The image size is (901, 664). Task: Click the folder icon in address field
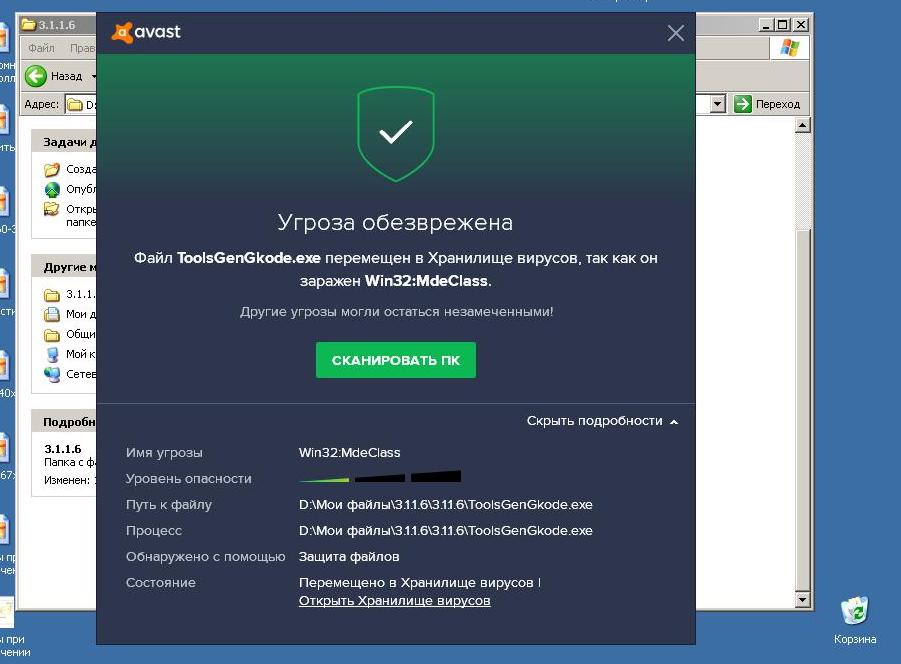[x=75, y=105]
